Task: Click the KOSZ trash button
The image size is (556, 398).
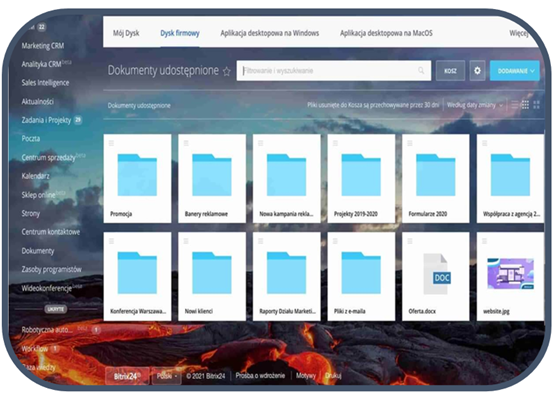Action: tap(450, 71)
